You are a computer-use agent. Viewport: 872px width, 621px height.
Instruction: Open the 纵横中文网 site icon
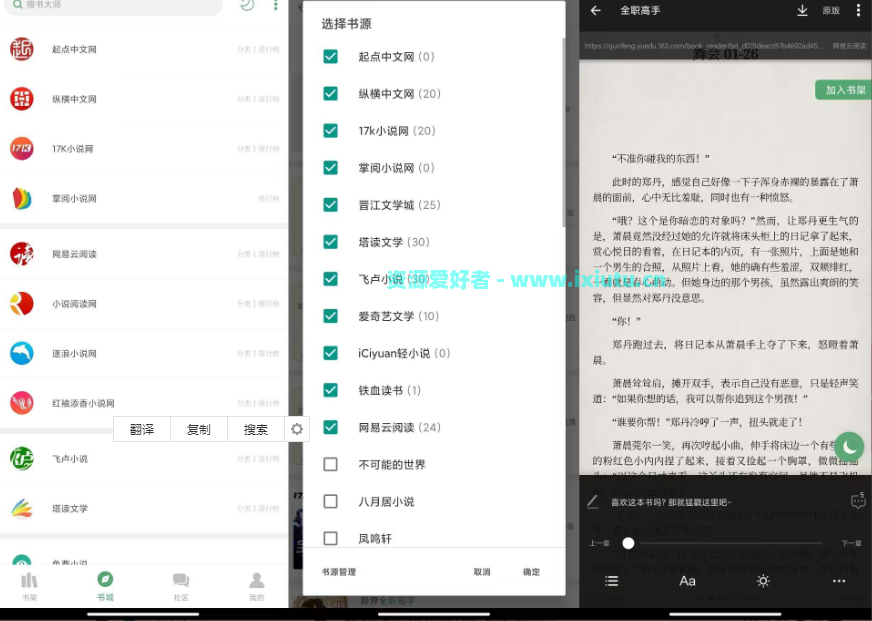(x=22, y=98)
